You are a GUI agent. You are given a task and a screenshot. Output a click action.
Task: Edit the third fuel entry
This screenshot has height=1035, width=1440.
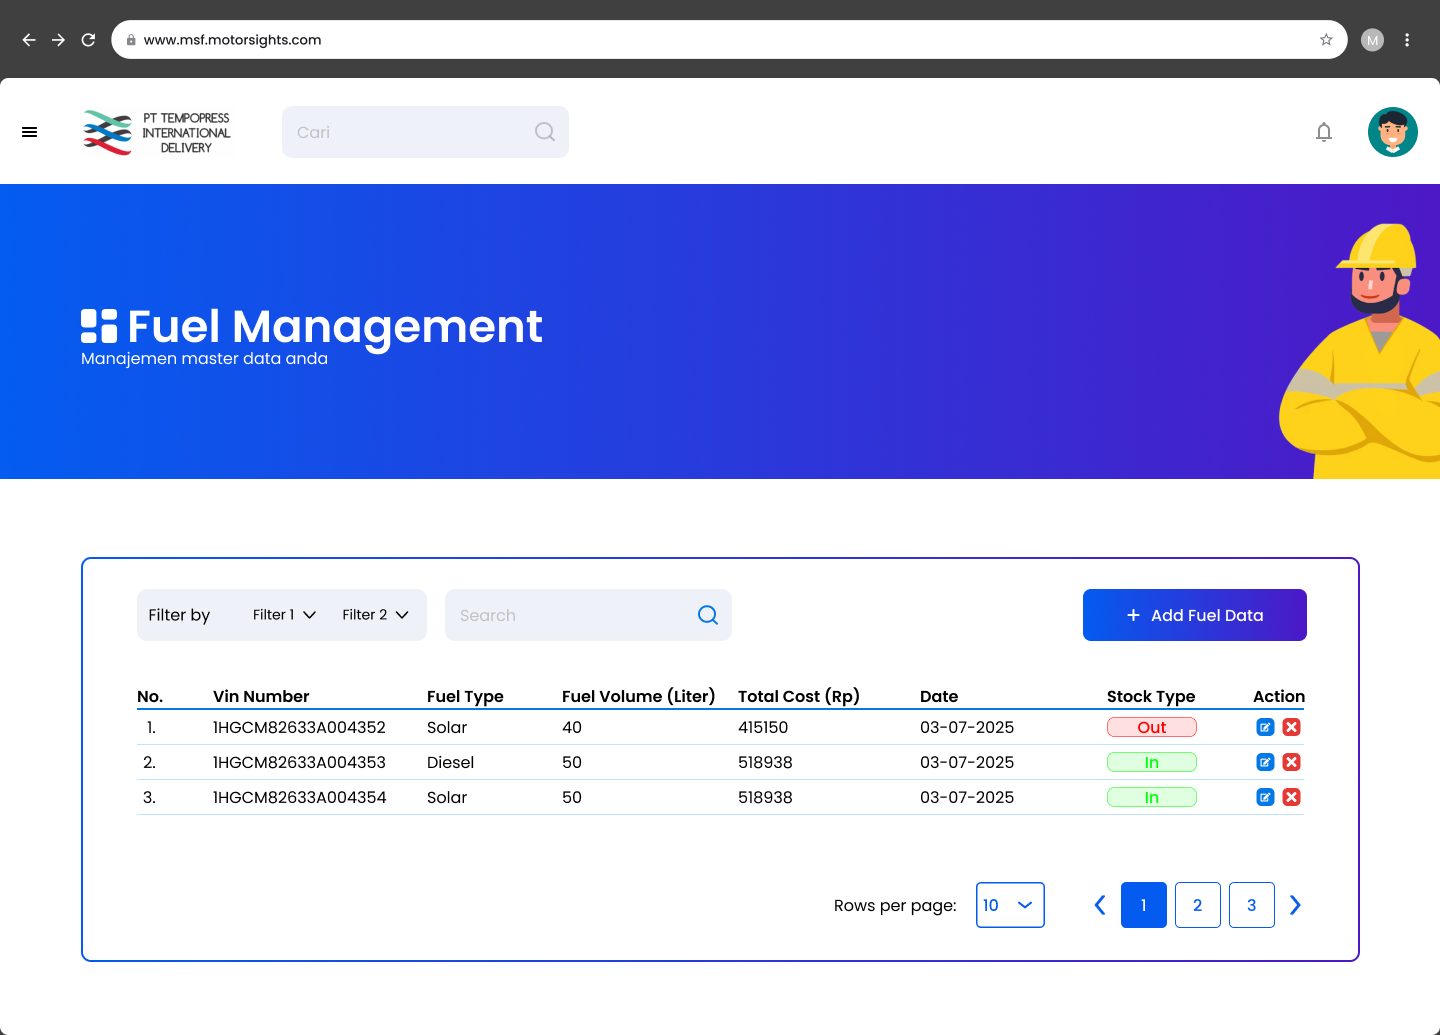pos(1265,797)
